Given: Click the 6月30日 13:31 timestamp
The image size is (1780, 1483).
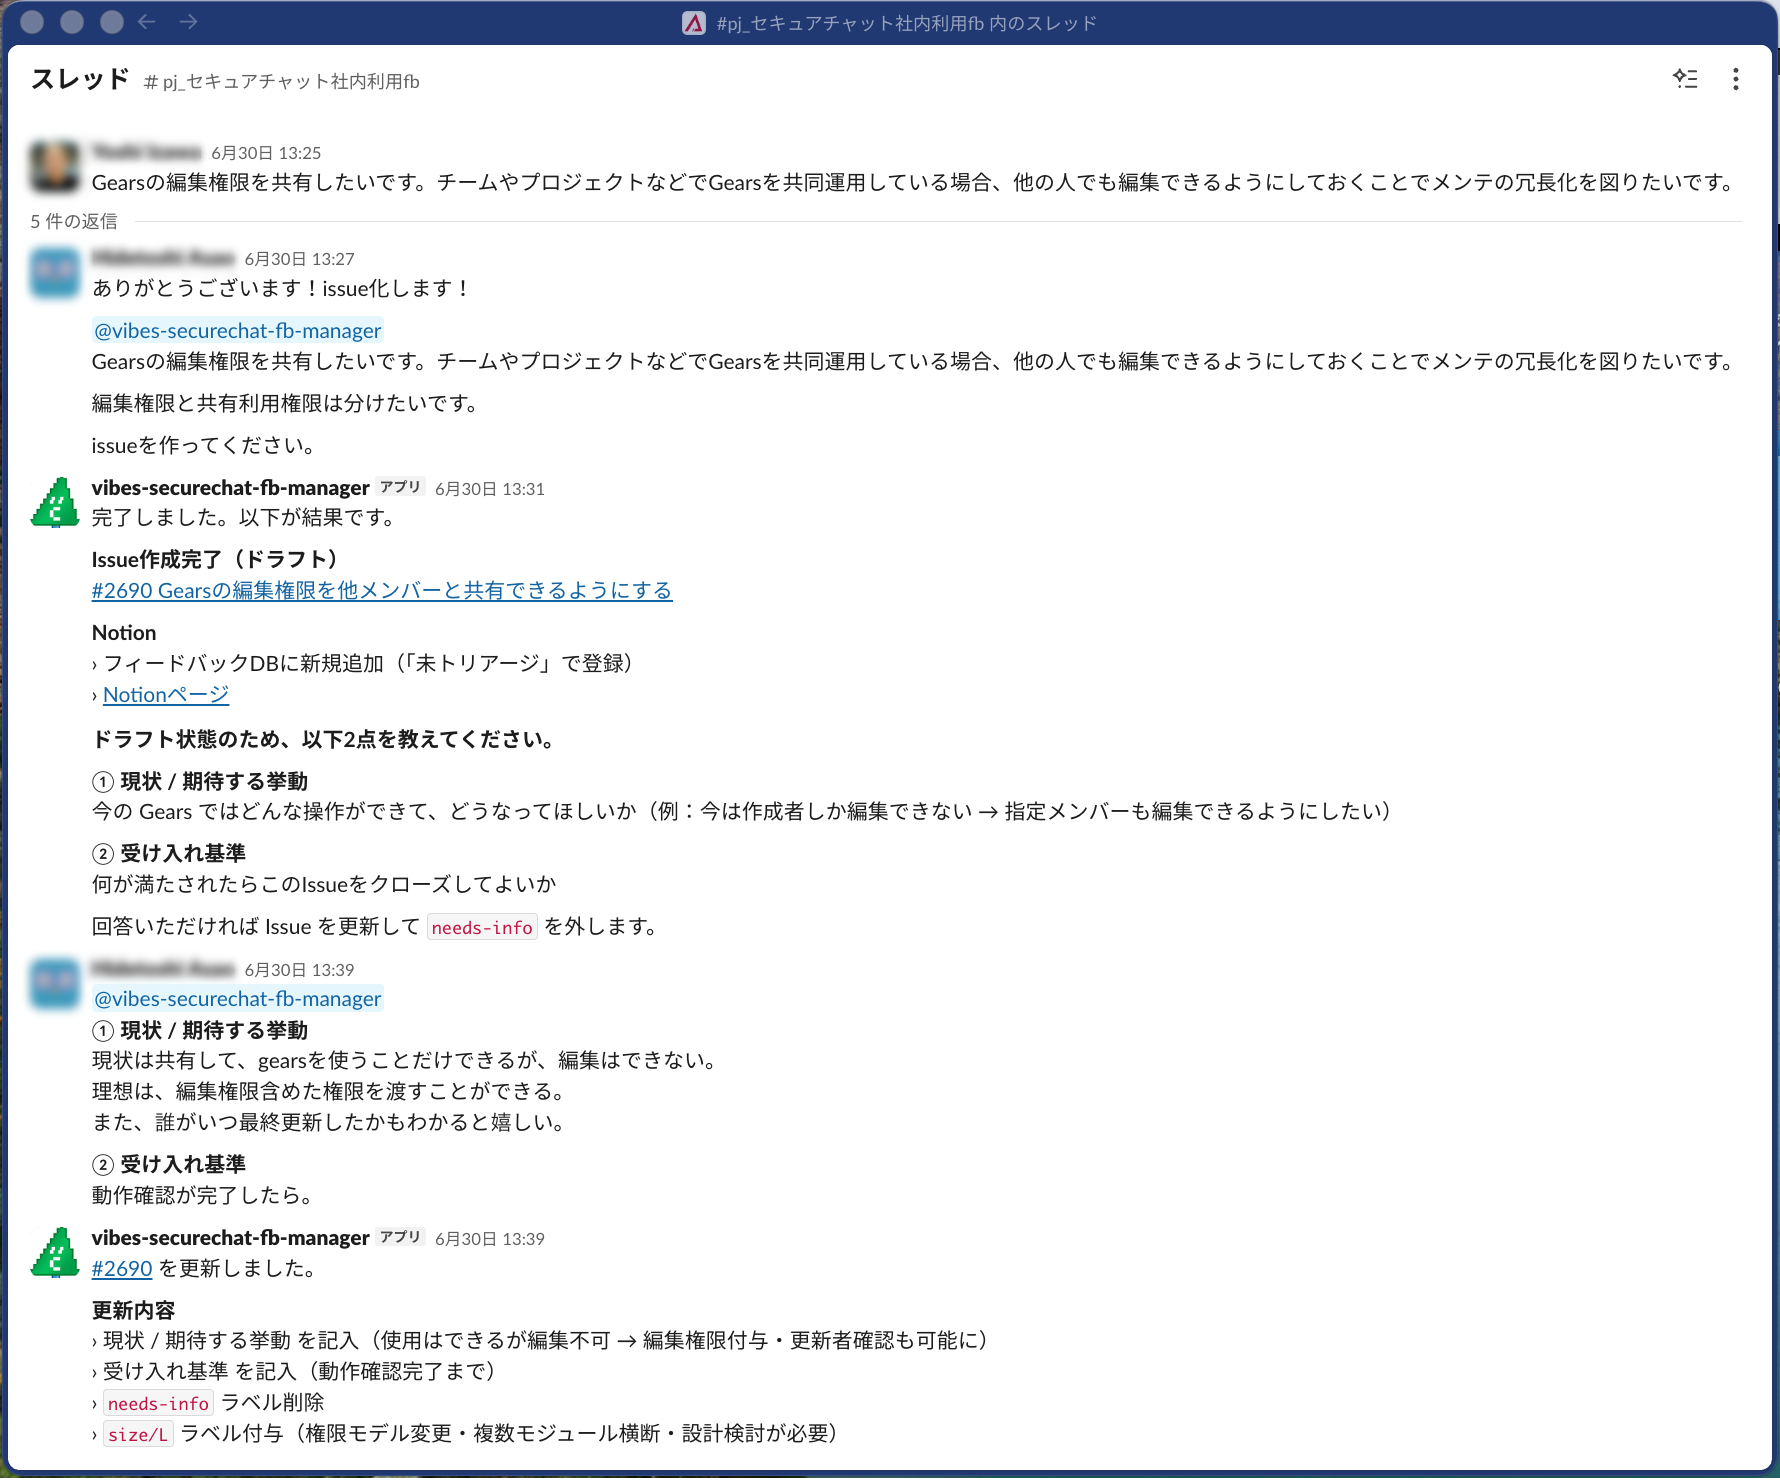Looking at the screenshot, I should coord(490,489).
